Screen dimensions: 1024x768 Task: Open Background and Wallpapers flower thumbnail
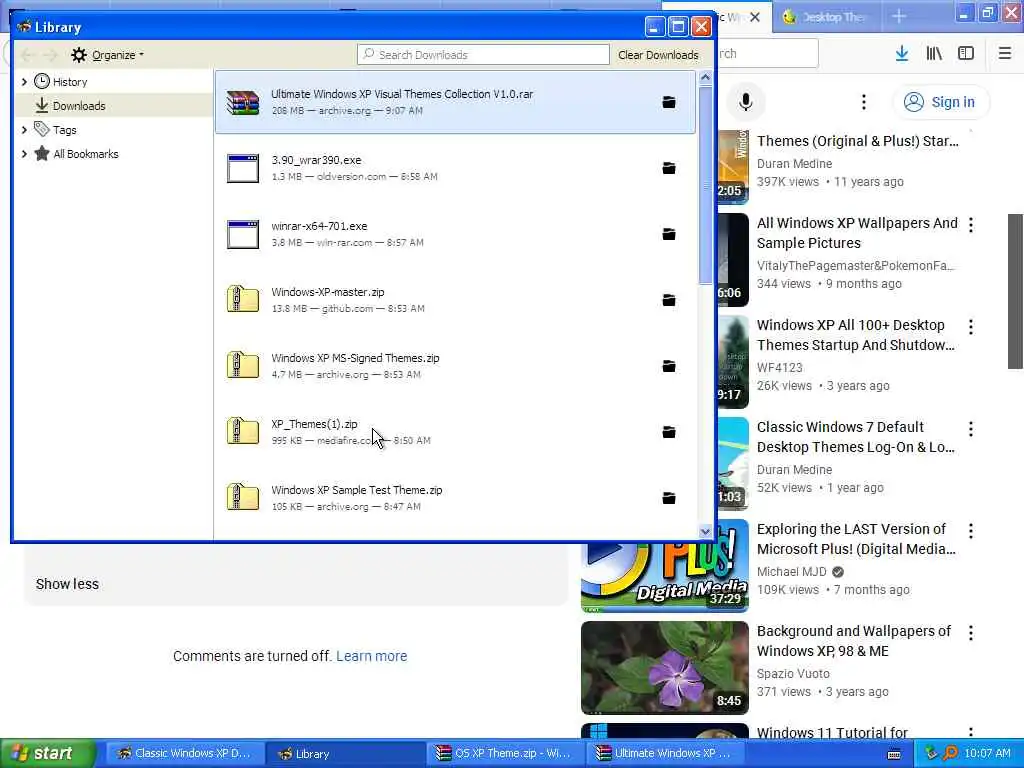tap(665, 667)
